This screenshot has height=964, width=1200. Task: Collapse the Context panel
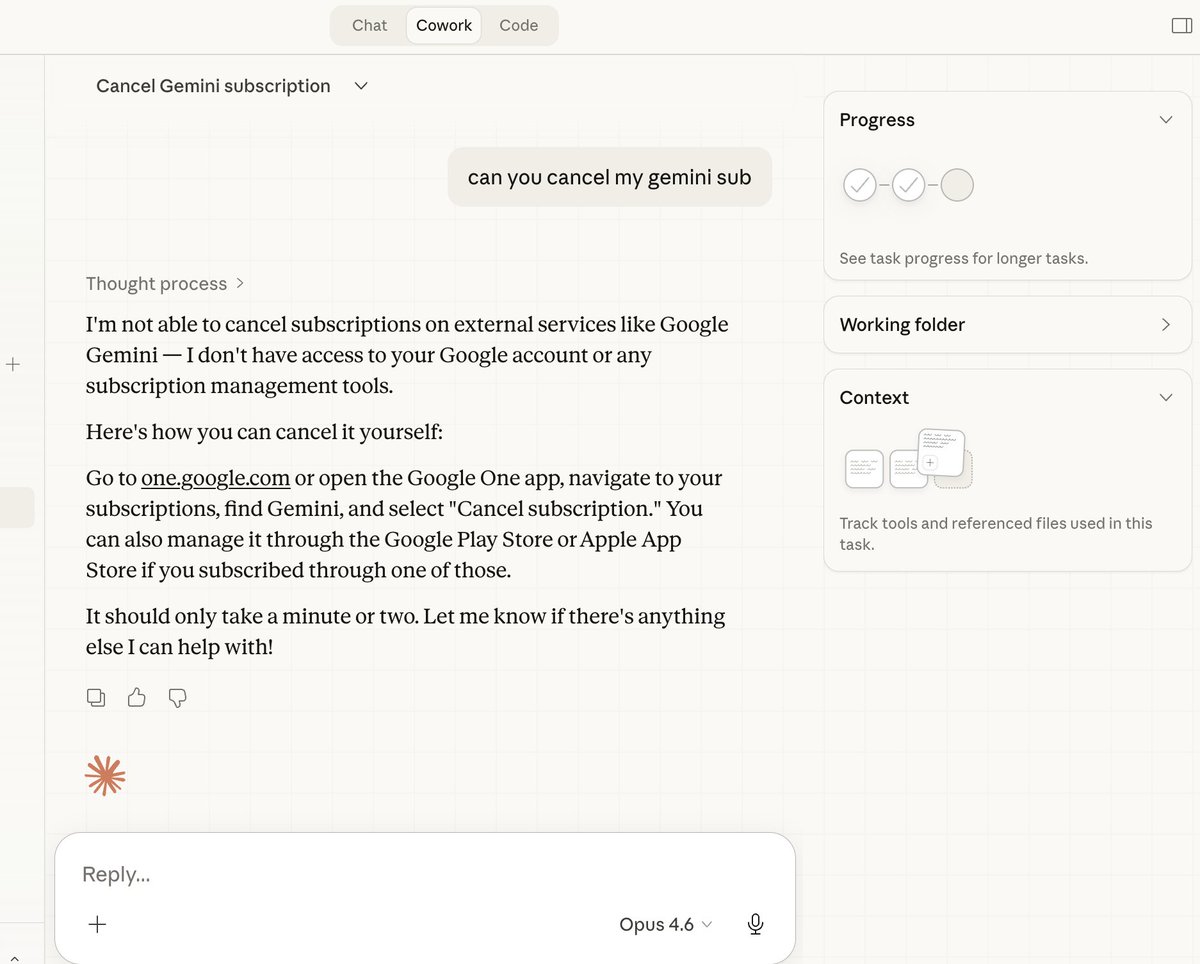1165,397
